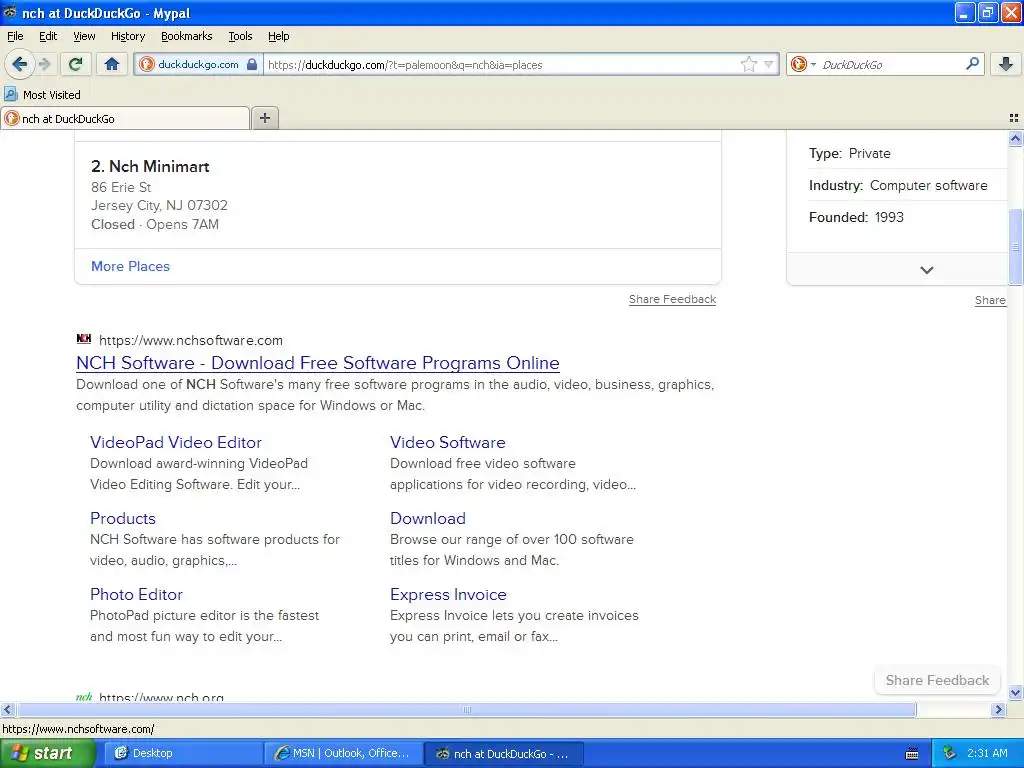1024x768 pixels.
Task: Click the vertical scrollbar down arrow
Action: click(x=1015, y=693)
